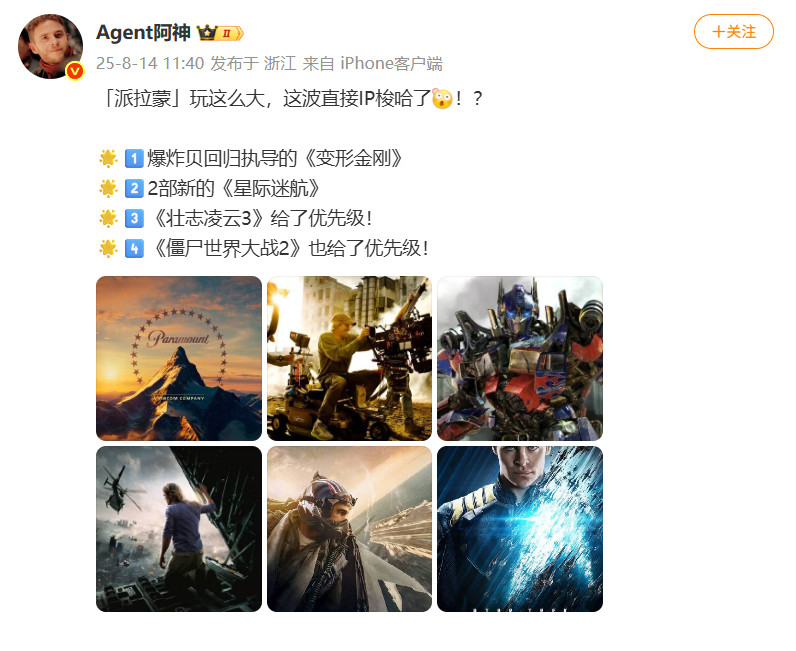View the Top Gun pilot helmet image
The image size is (796, 651).
349,529
